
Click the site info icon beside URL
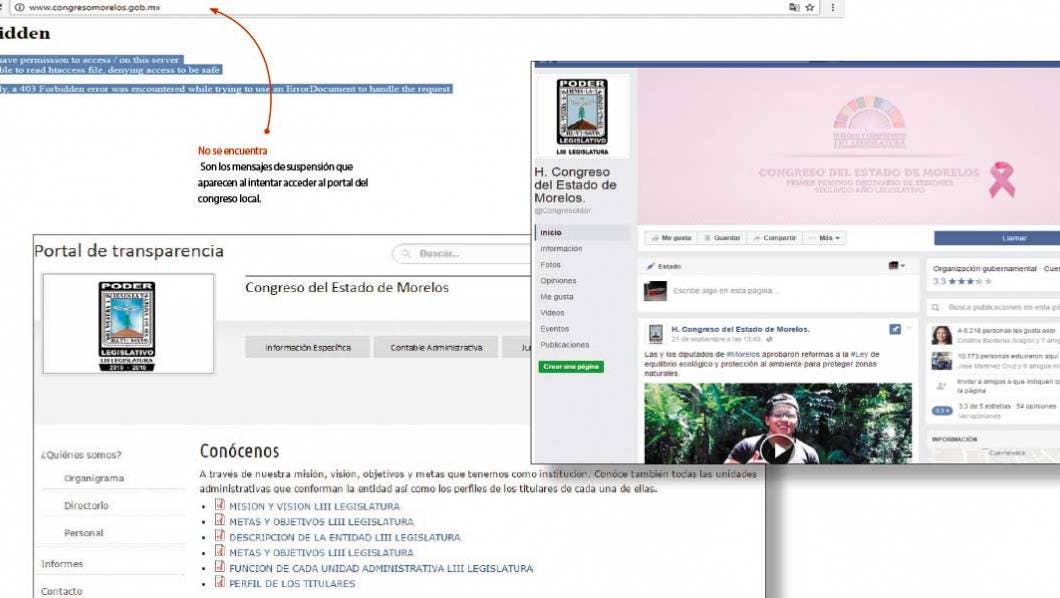20,7
